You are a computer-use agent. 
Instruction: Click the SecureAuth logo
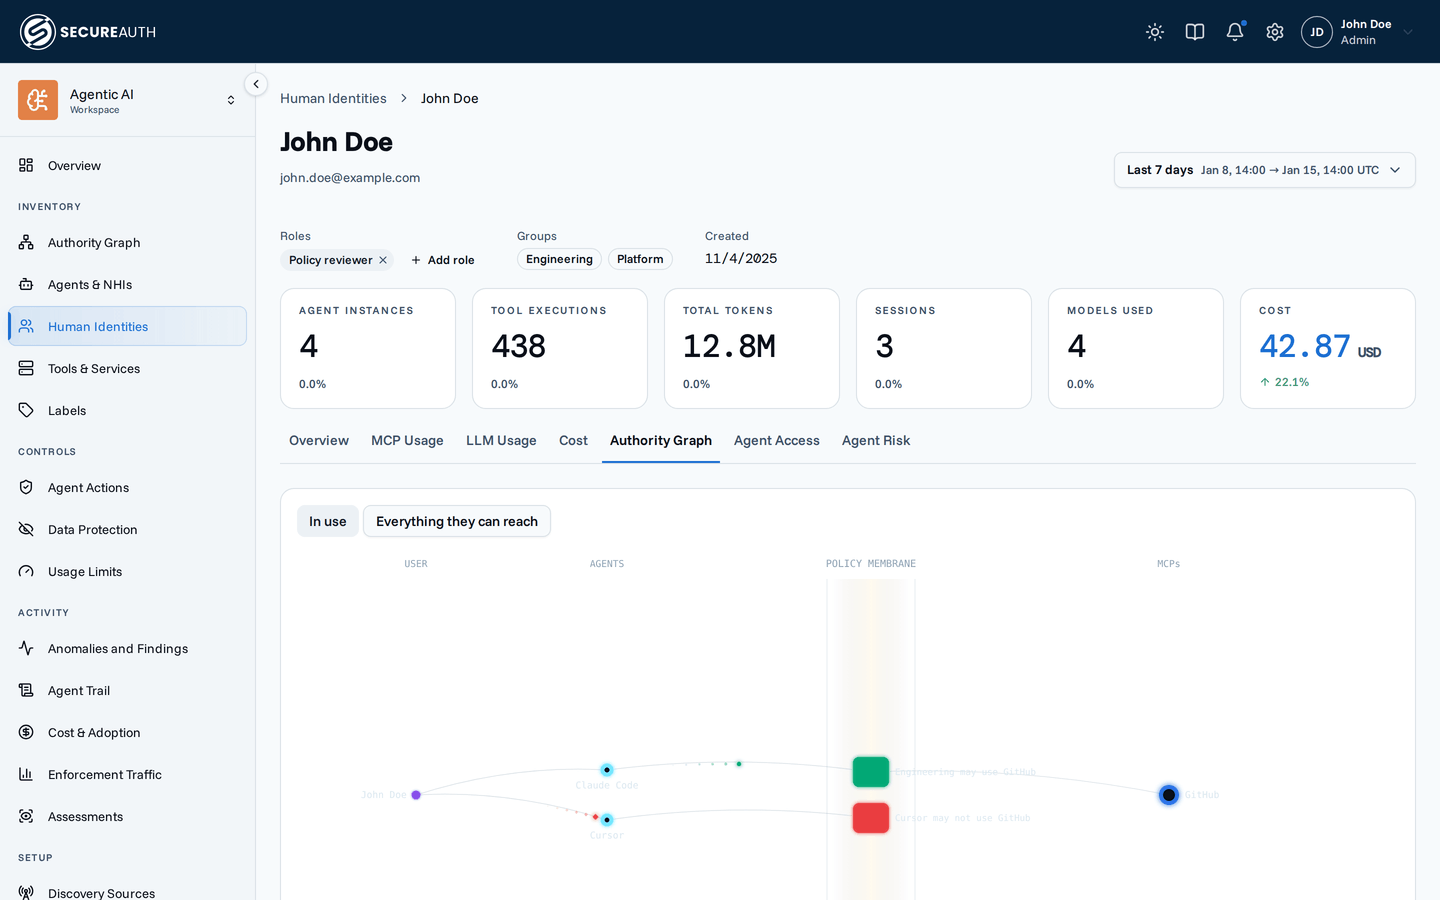click(88, 32)
